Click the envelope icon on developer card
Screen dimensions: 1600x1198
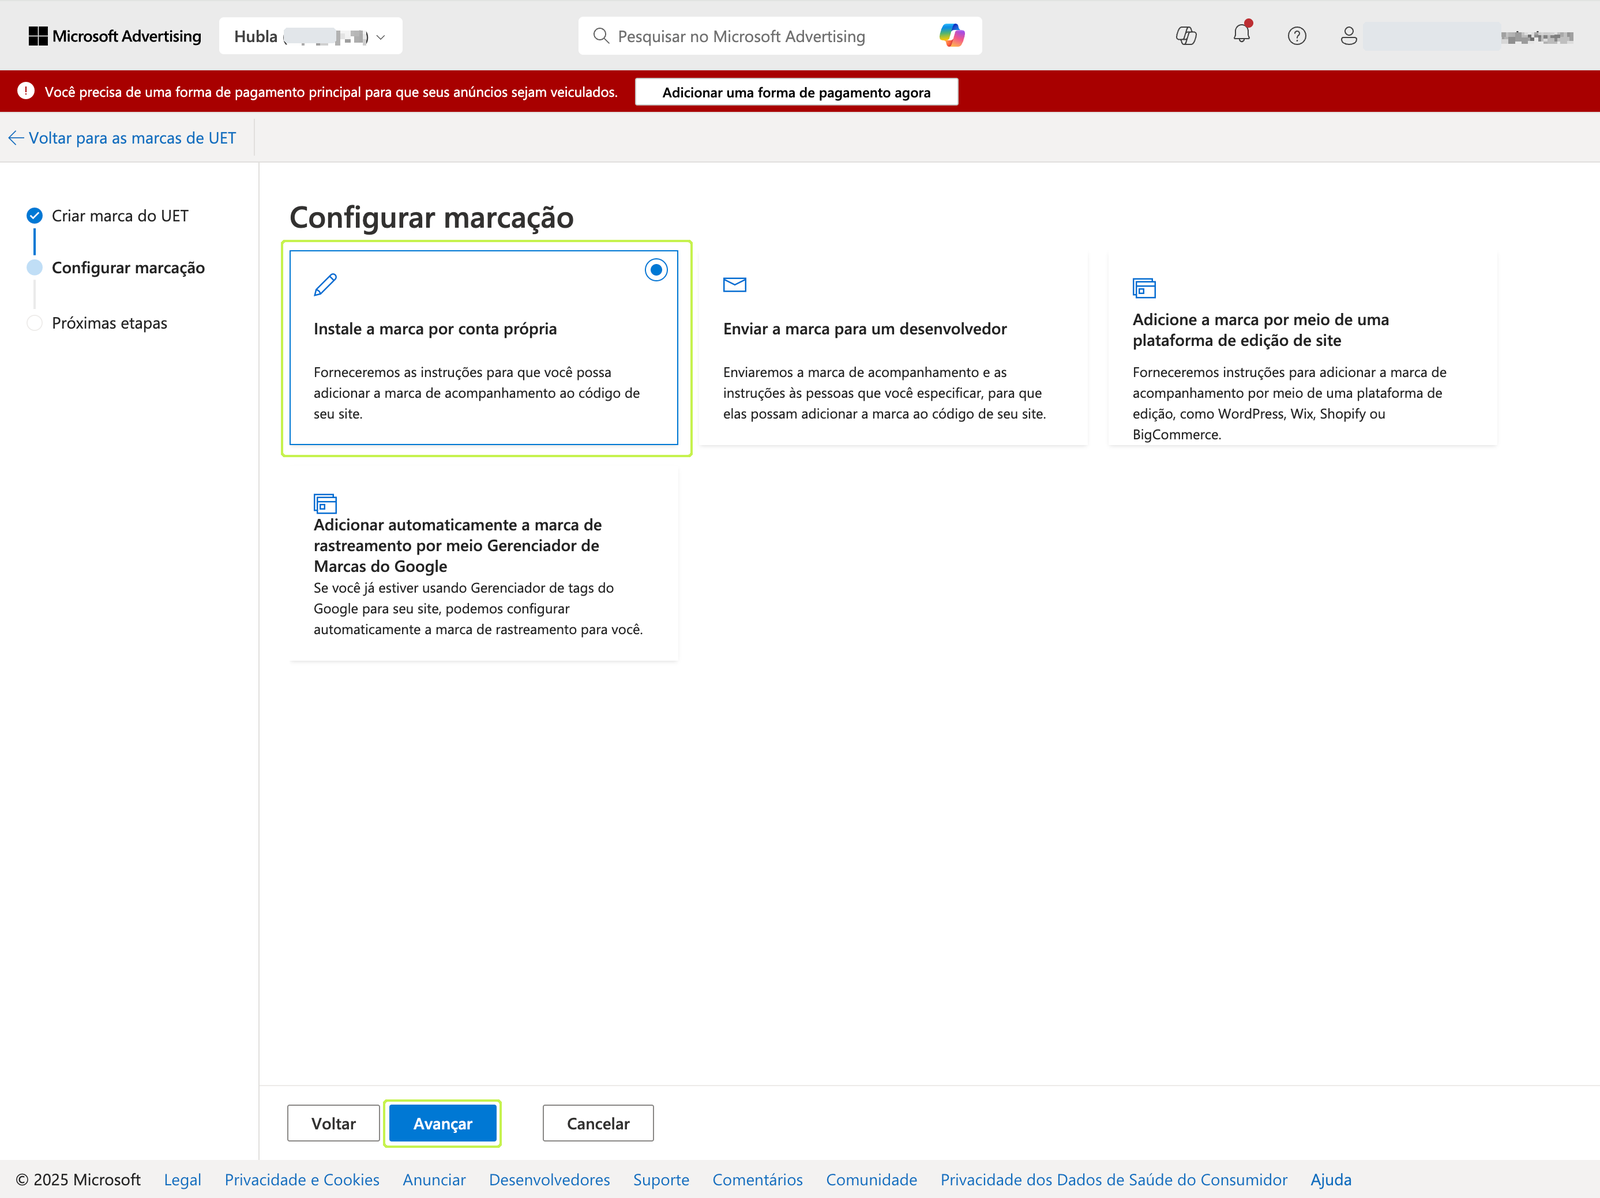pos(735,285)
